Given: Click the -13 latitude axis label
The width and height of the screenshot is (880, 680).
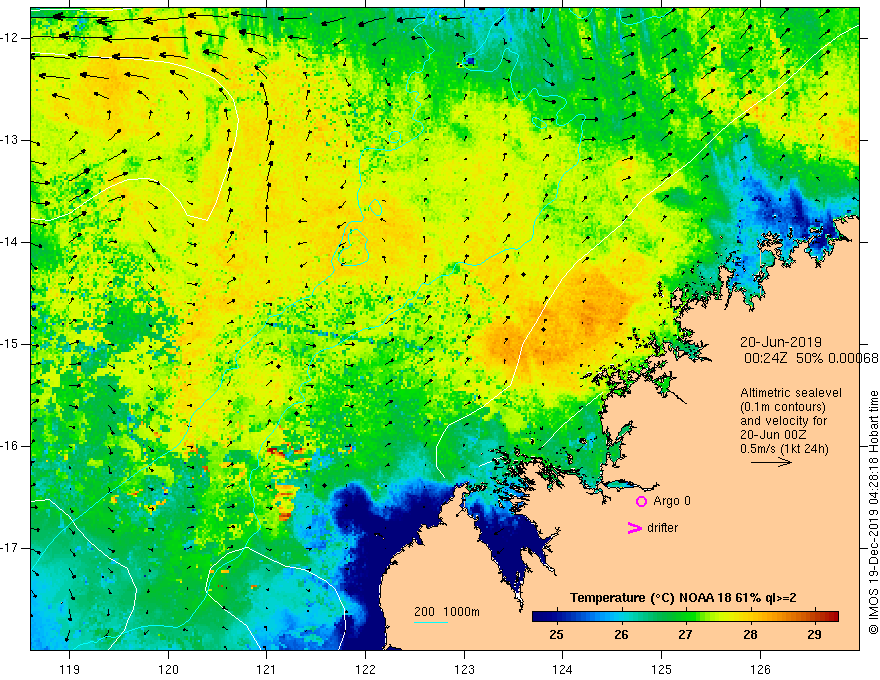Looking at the screenshot, I should tap(10, 140).
